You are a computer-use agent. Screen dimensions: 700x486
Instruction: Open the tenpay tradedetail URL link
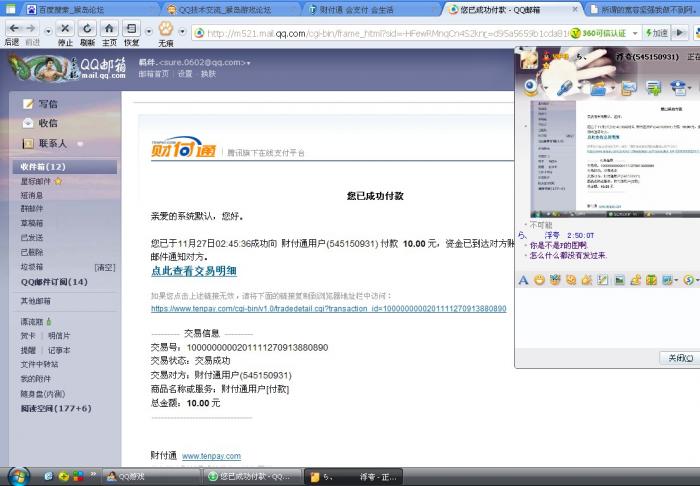[x=329, y=308]
